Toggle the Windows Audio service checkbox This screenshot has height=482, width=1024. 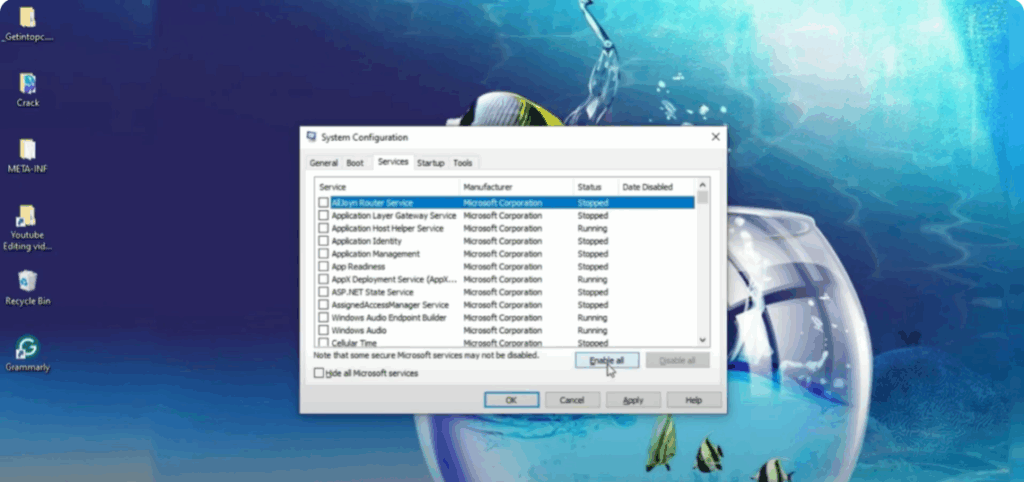tap(323, 330)
